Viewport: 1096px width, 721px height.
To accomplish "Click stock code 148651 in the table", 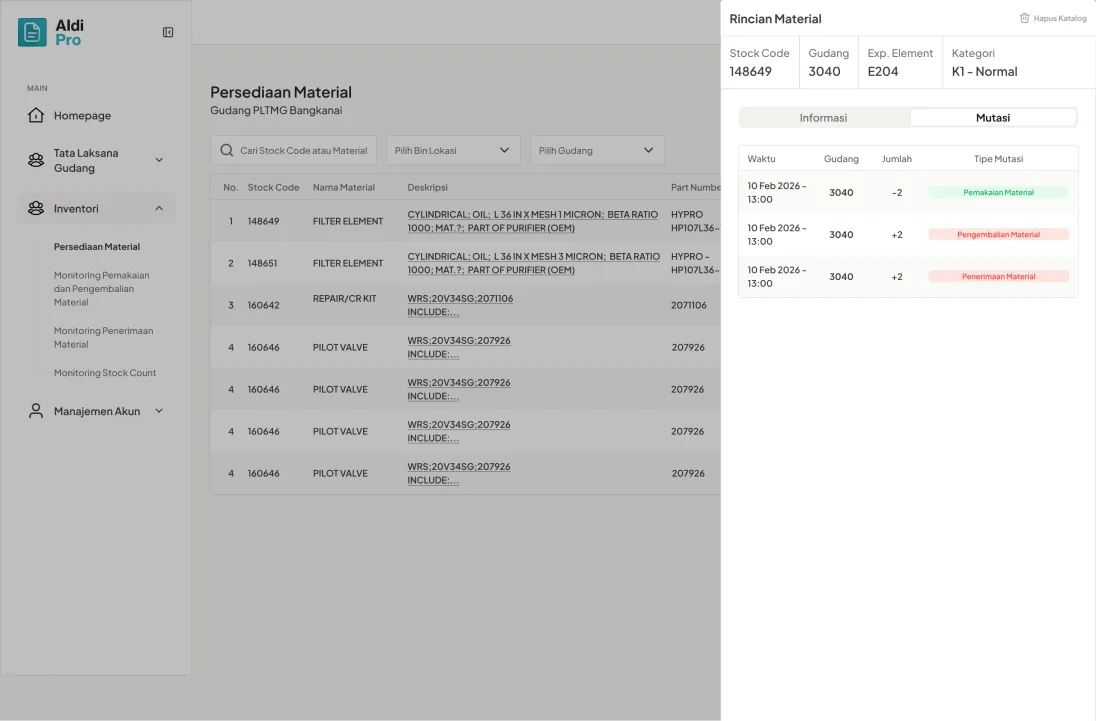I will tap(262, 263).
